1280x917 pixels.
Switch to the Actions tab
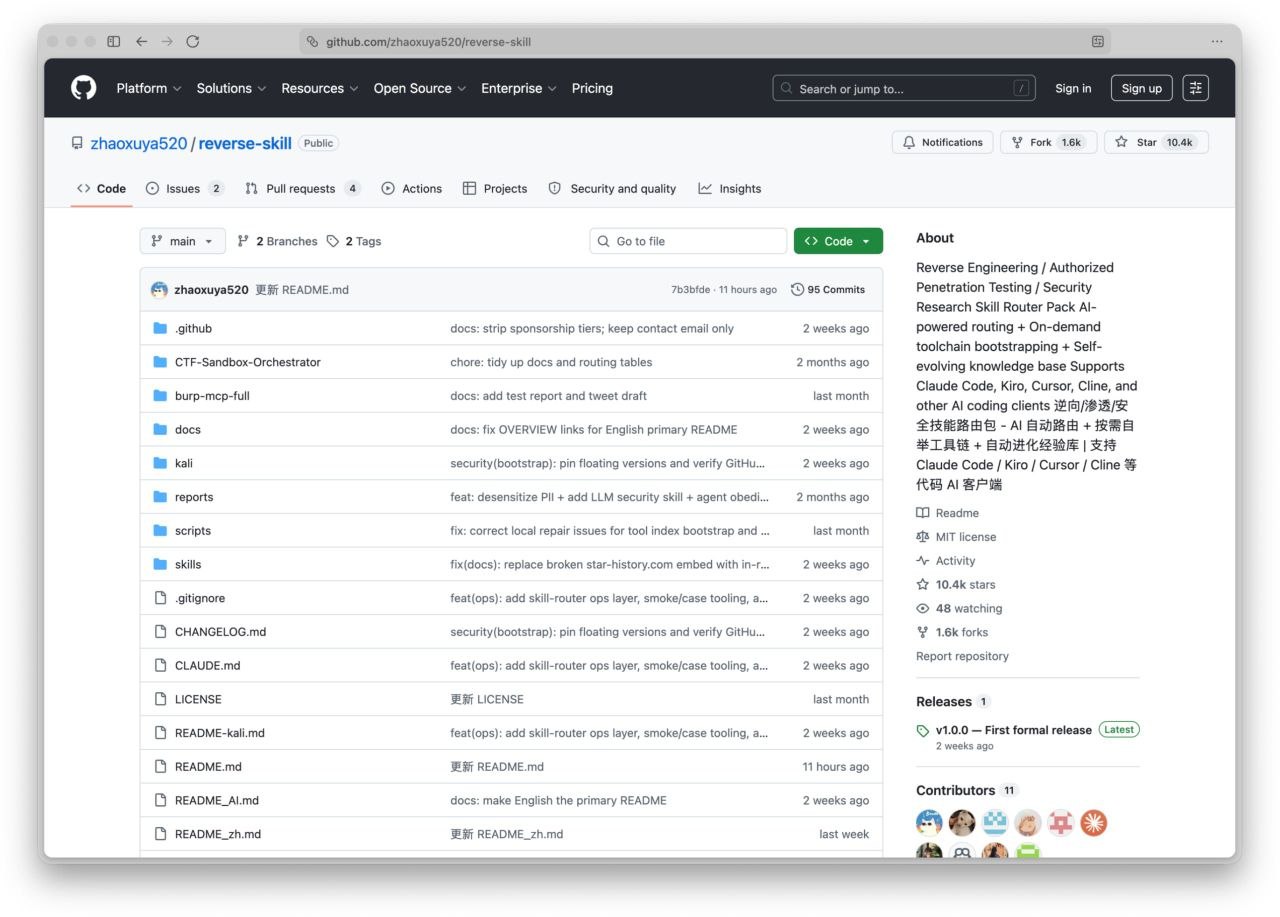412,188
